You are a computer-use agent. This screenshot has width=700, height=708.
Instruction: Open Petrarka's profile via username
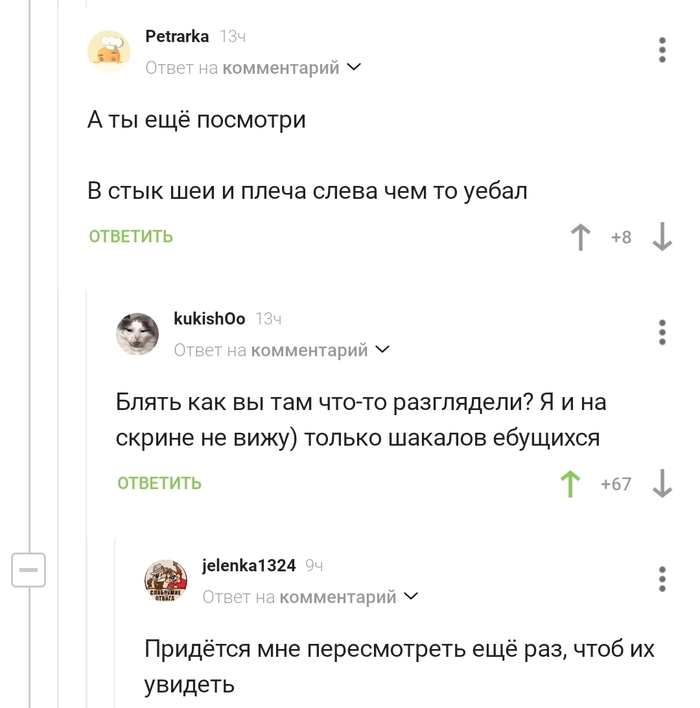(x=177, y=36)
